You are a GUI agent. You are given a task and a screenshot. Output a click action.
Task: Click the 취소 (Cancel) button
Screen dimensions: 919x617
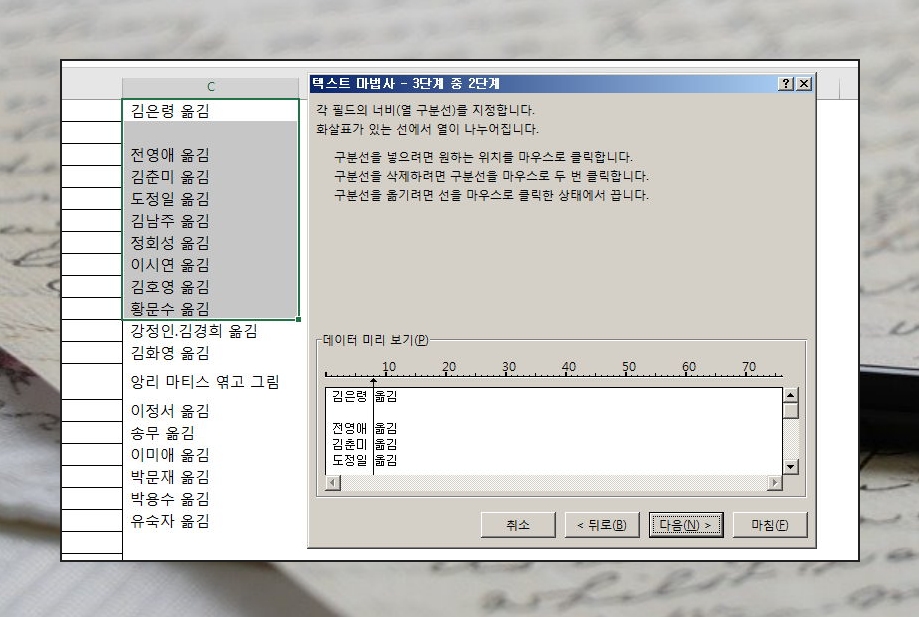pos(518,524)
